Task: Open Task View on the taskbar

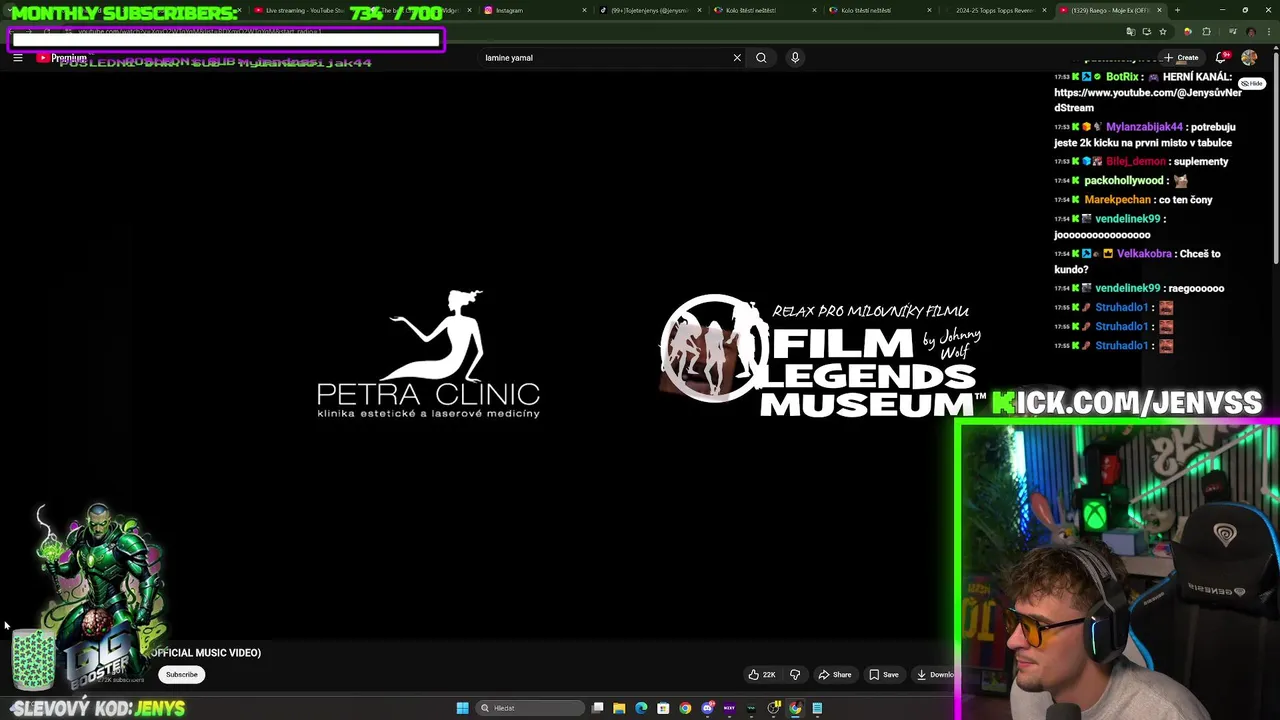Action: [597, 708]
